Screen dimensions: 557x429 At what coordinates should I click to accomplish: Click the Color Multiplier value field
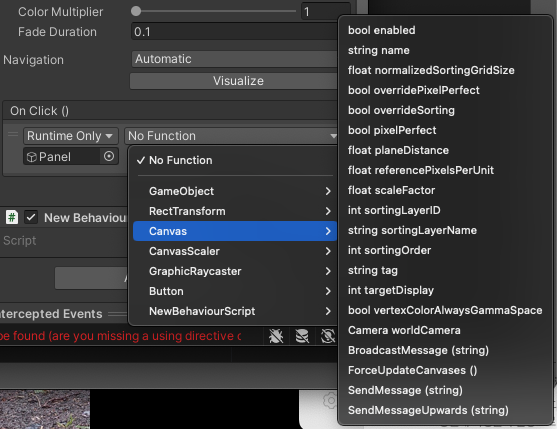tap(325, 12)
